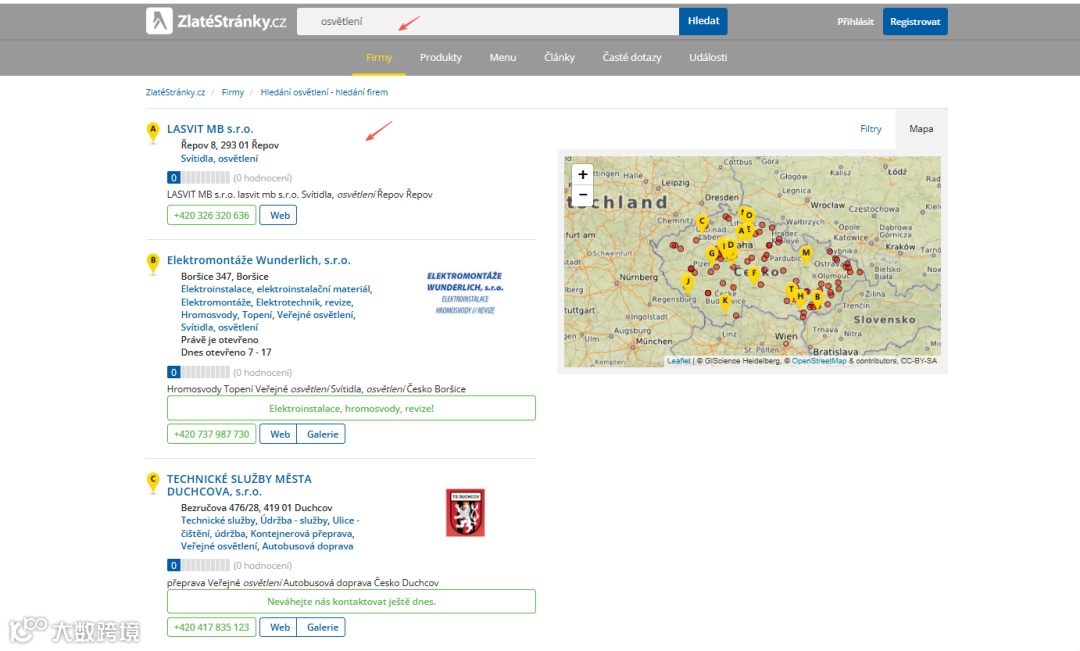This screenshot has height=651, width=1080.
Task: Zoom out the map with minus button
Action: (x=583, y=195)
